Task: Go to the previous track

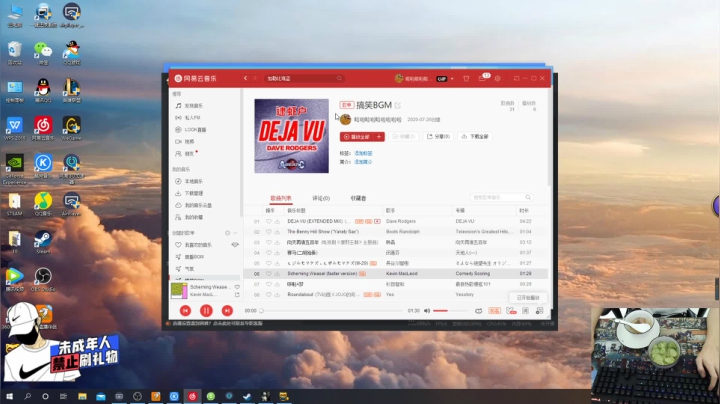Action: 186,311
